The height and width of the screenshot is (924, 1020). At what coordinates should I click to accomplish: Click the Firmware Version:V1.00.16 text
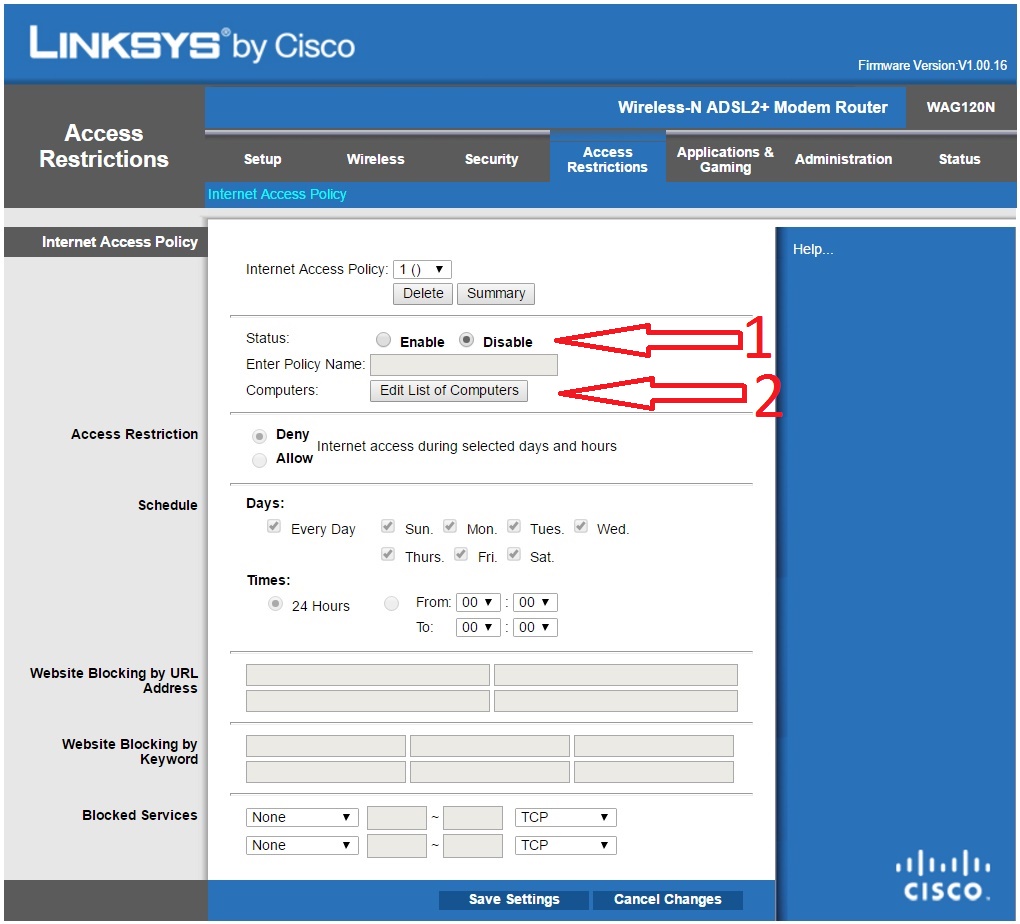point(932,65)
